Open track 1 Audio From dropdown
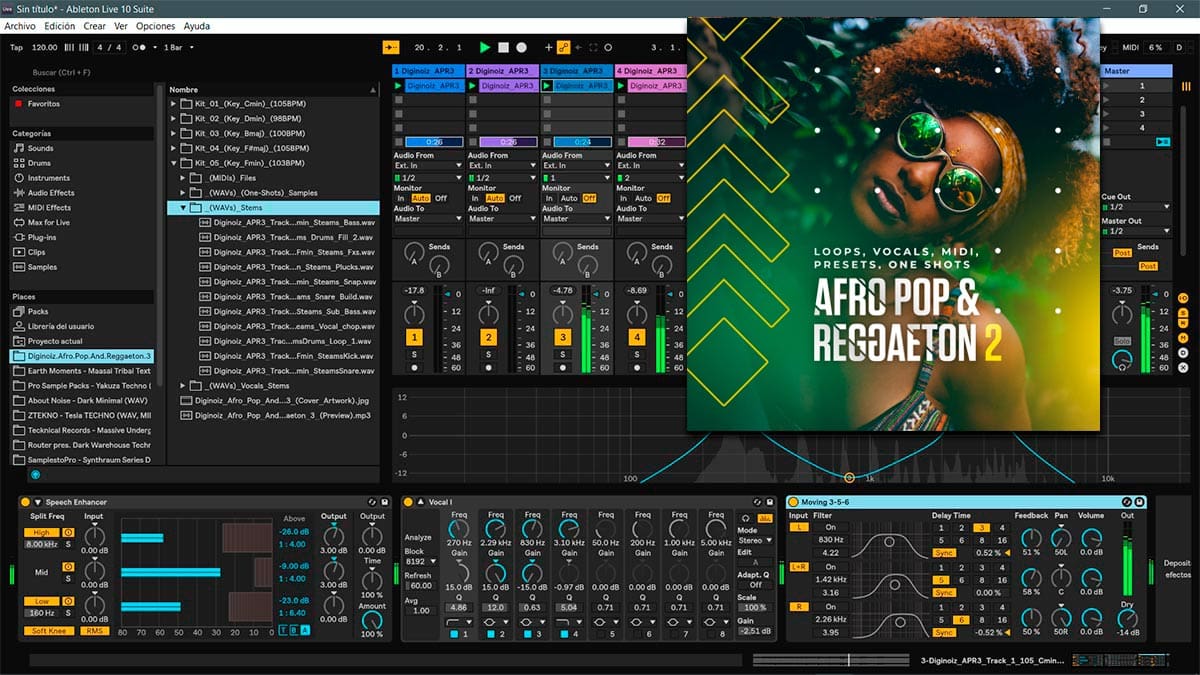Screen dimensions: 1200x675 [x=429, y=166]
